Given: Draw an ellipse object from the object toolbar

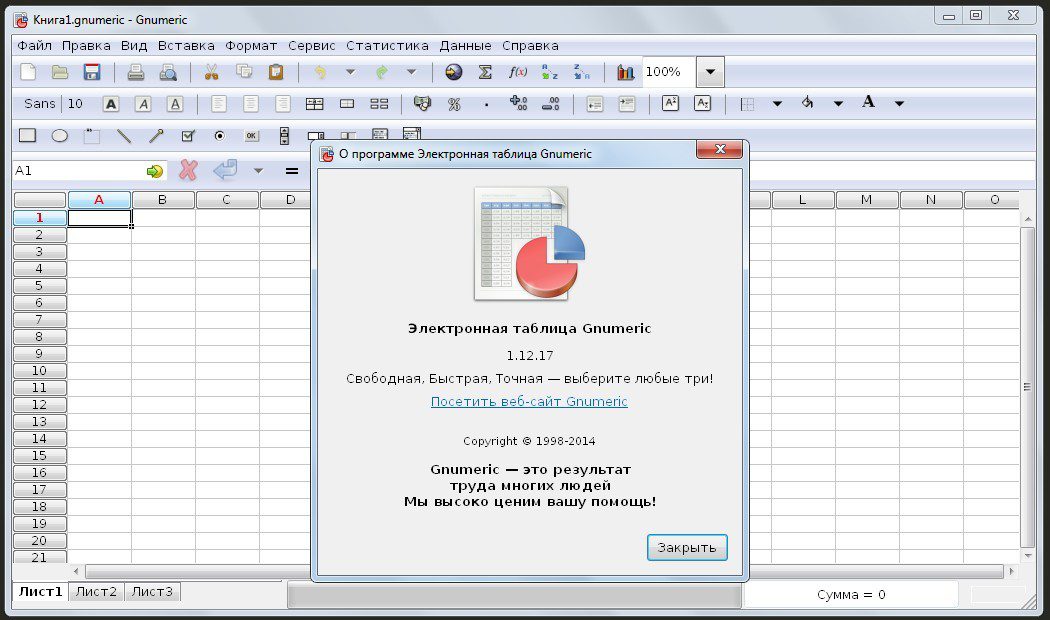Looking at the screenshot, I should click(60, 136).
